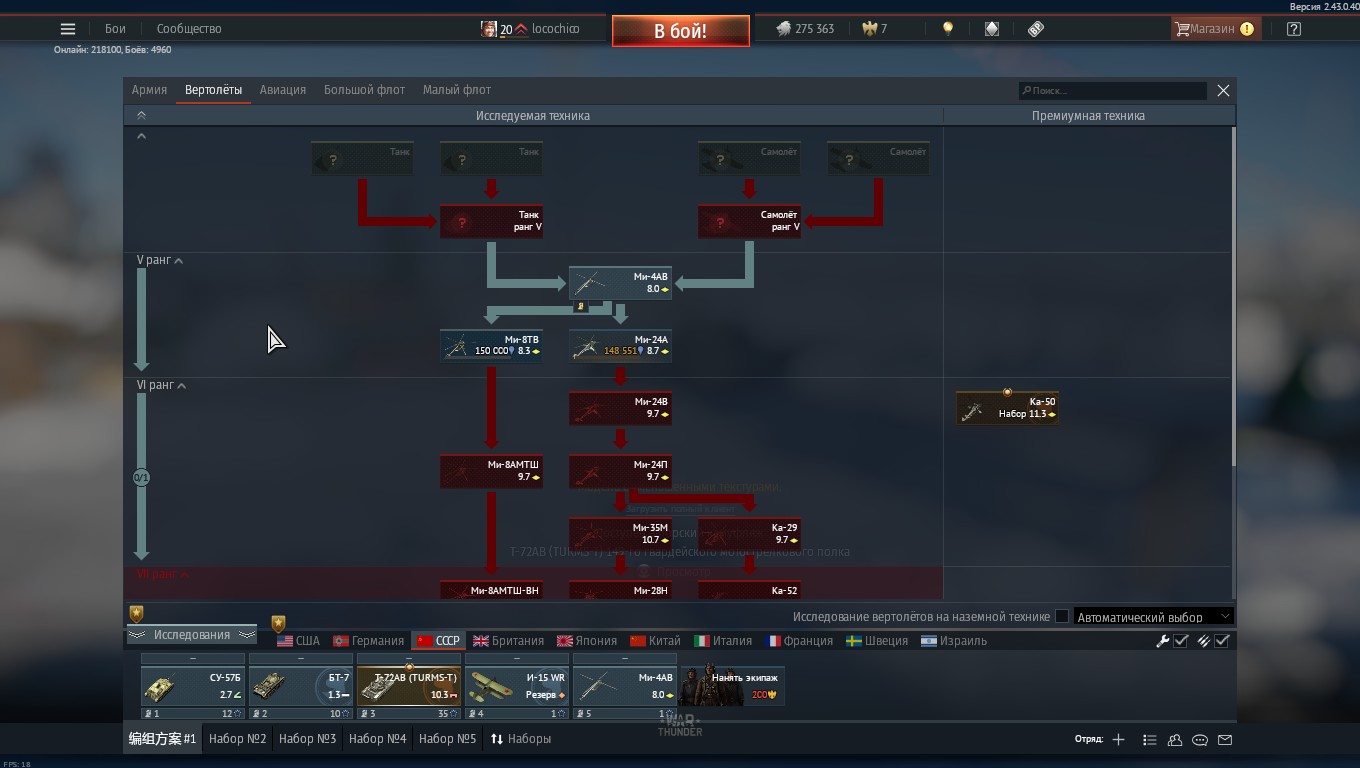The height and width of the screenshot is (768, 1360).
Task: Toggle helicopter research on ground vehicles checkbox
Action: [x=1062, y=617]
